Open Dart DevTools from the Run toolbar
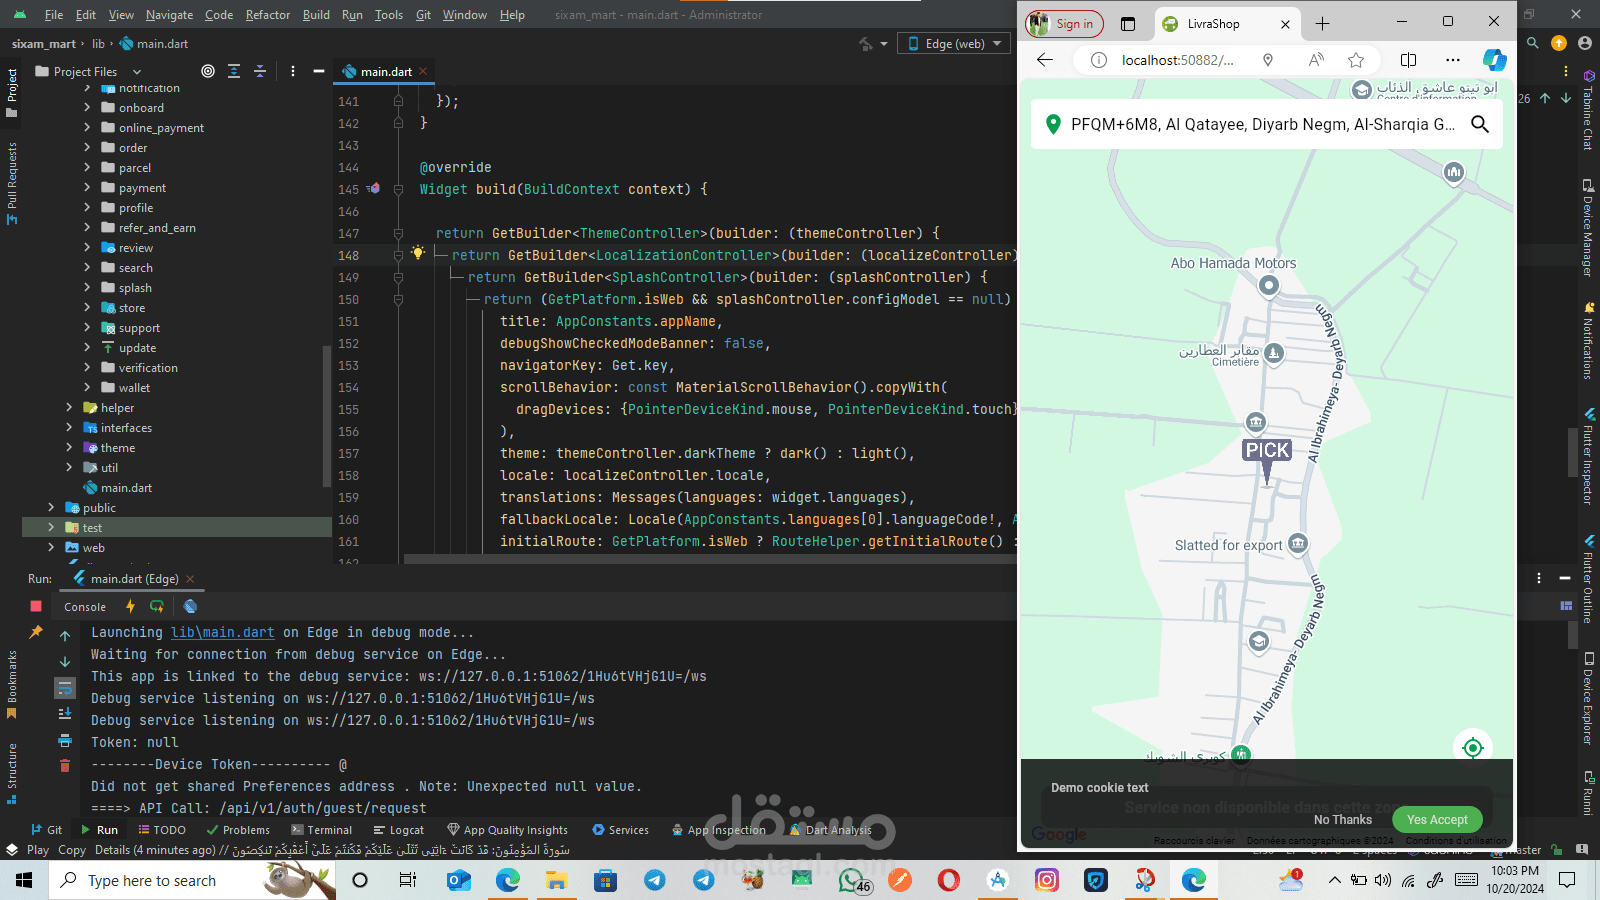 click(x=190, y=606)
